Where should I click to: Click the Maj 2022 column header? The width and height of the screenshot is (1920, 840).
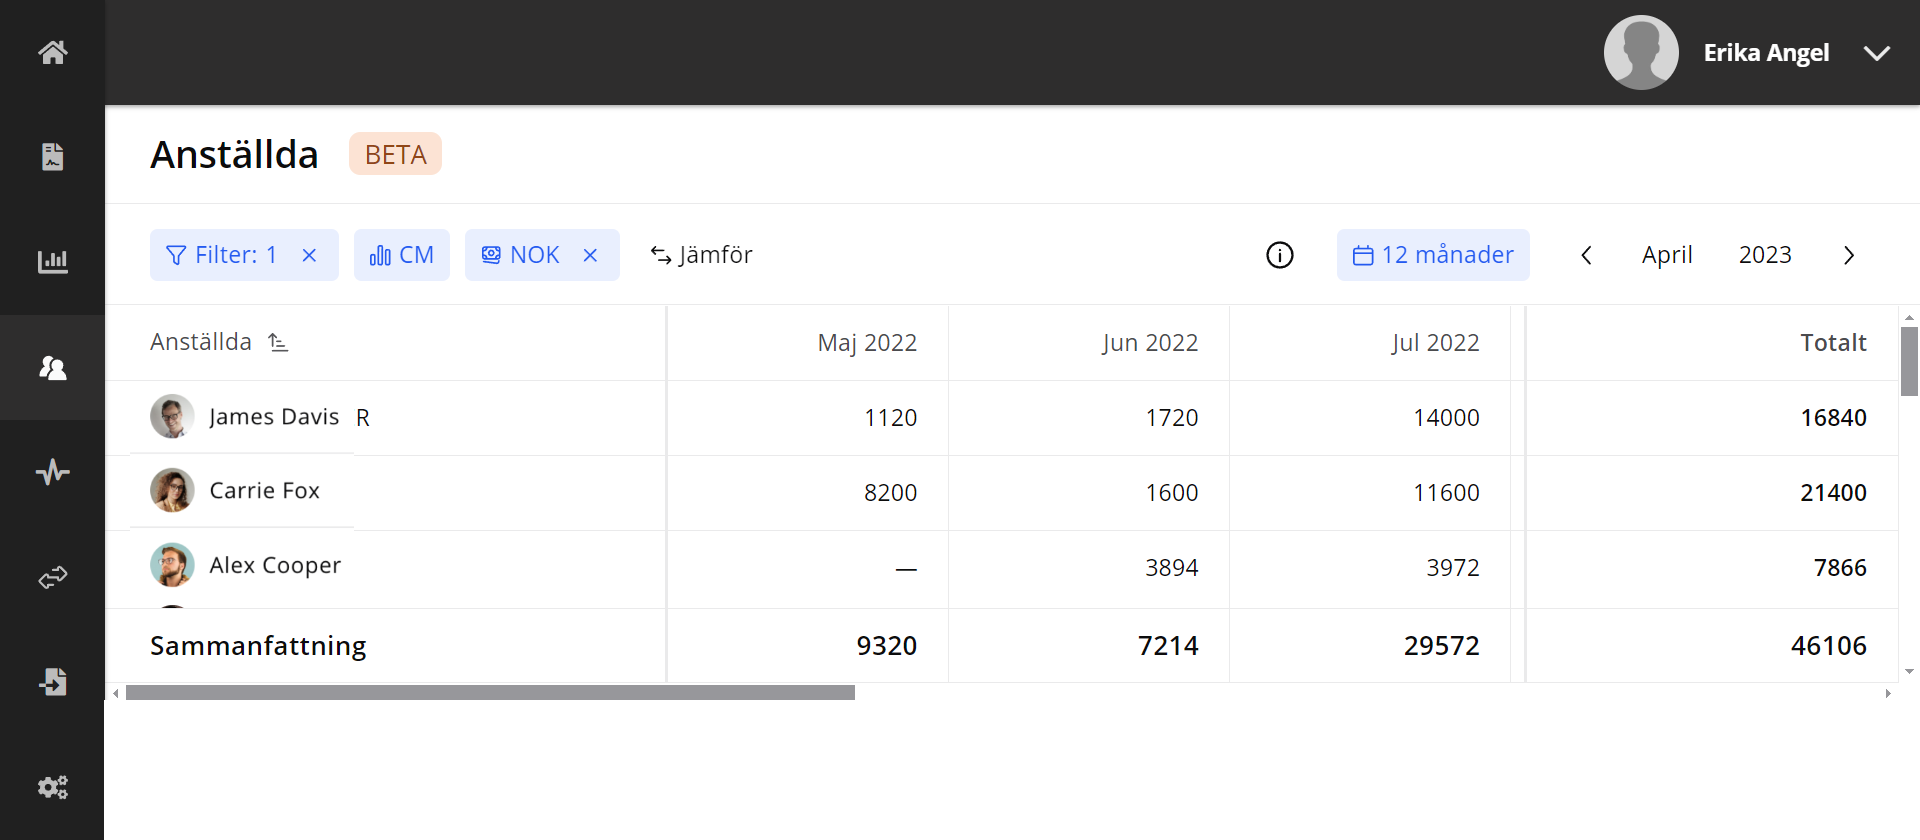pos(867,343)
